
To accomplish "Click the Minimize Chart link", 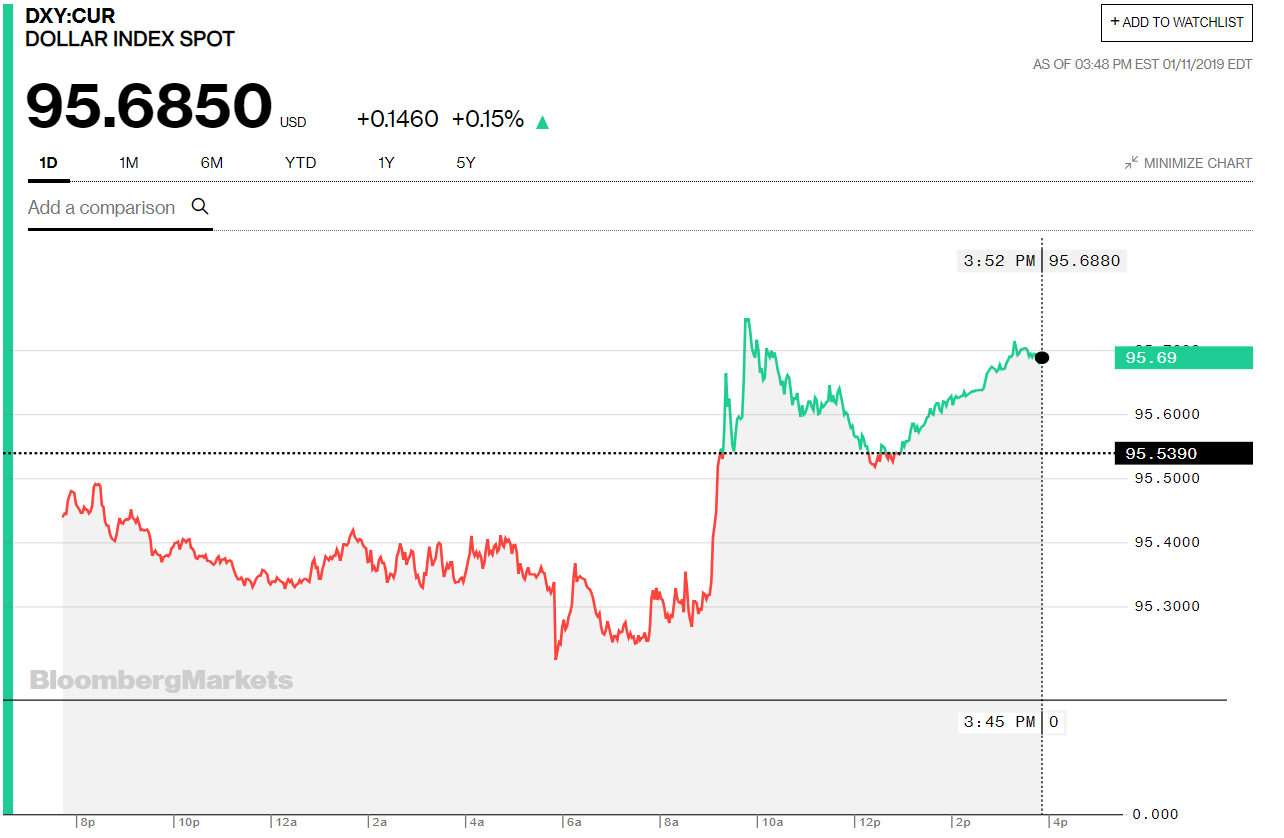I will coord(1188,163).
